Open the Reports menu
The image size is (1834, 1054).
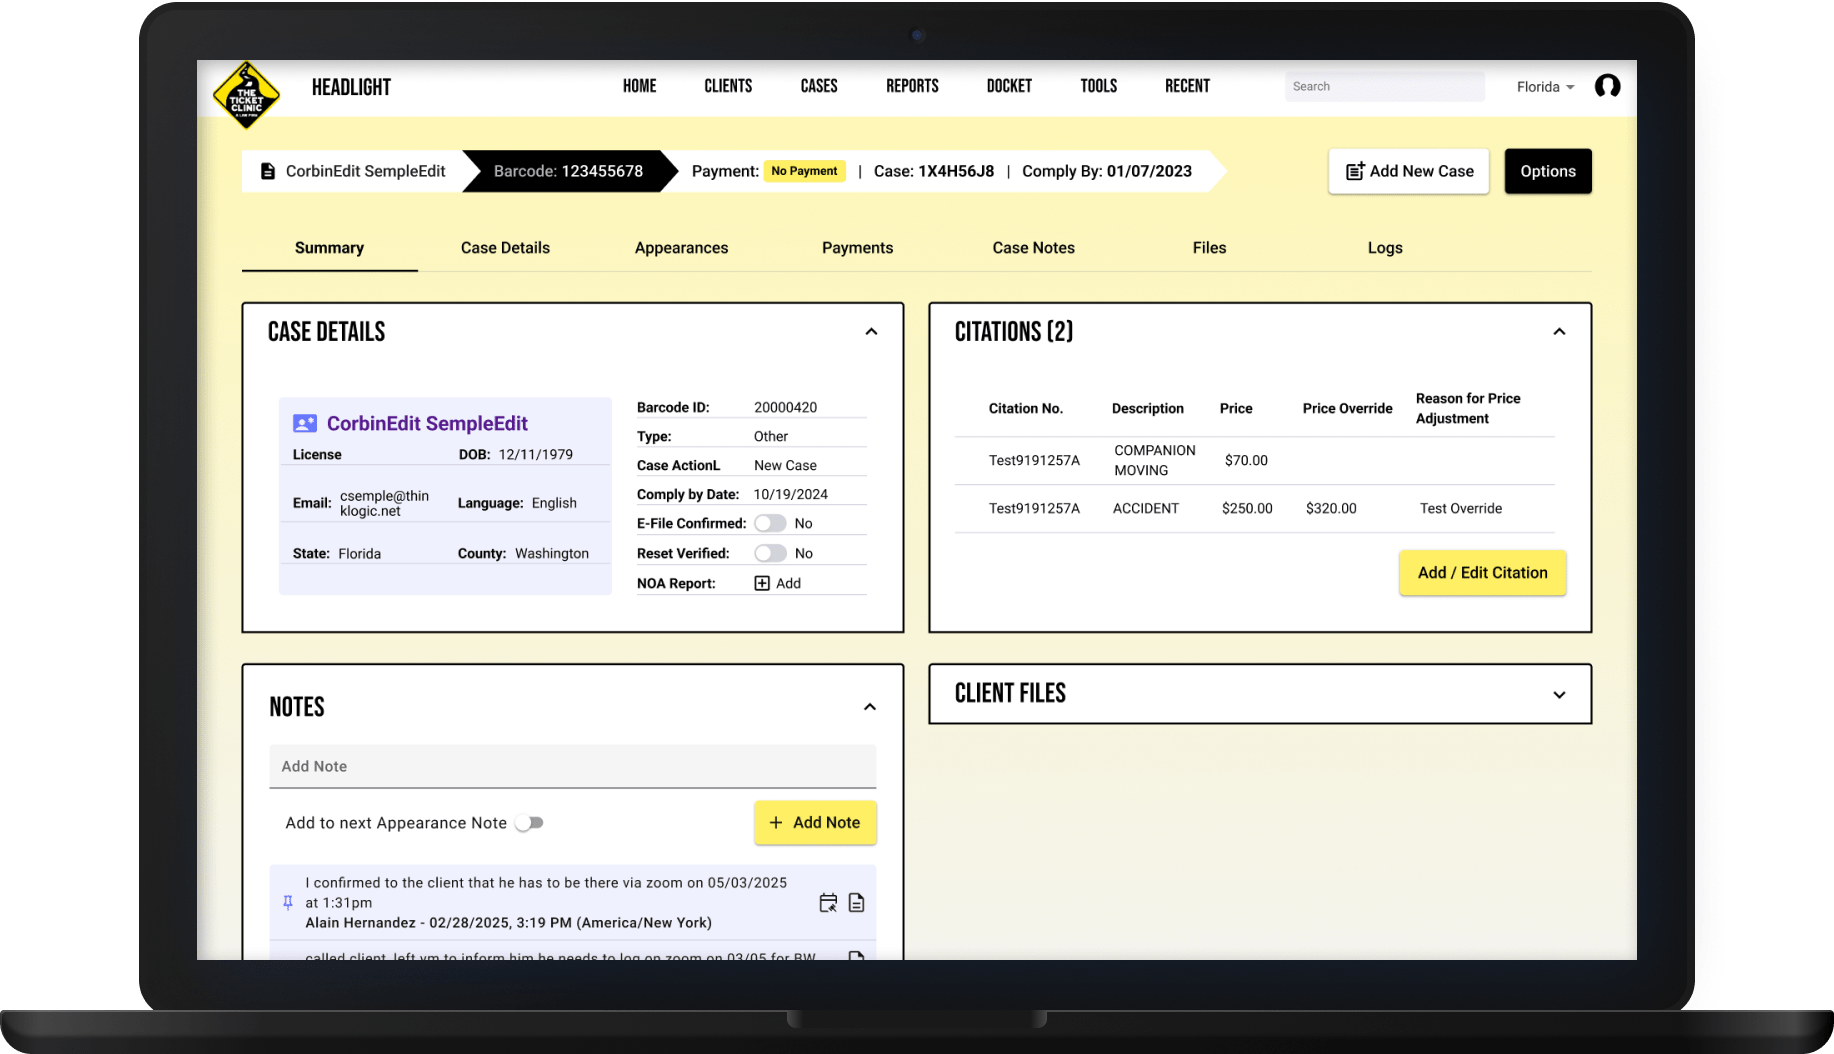pyautogui.click(x=912, y=86)
